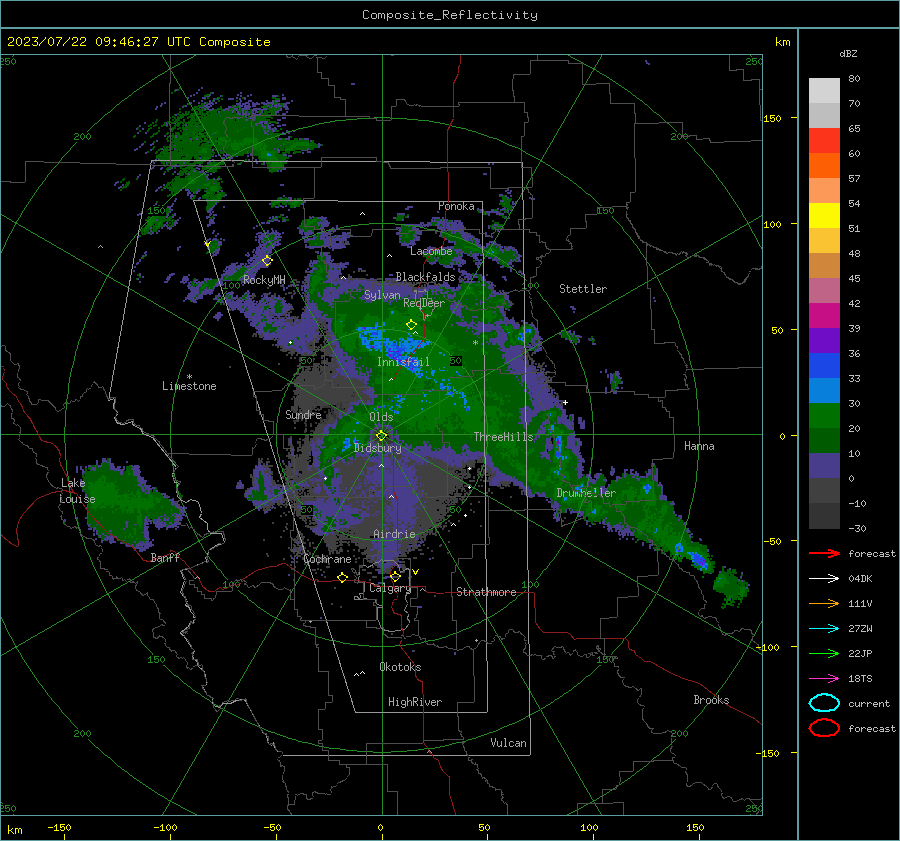Click the royal blue 36–33 dBZ swatch

coord(824,365)
